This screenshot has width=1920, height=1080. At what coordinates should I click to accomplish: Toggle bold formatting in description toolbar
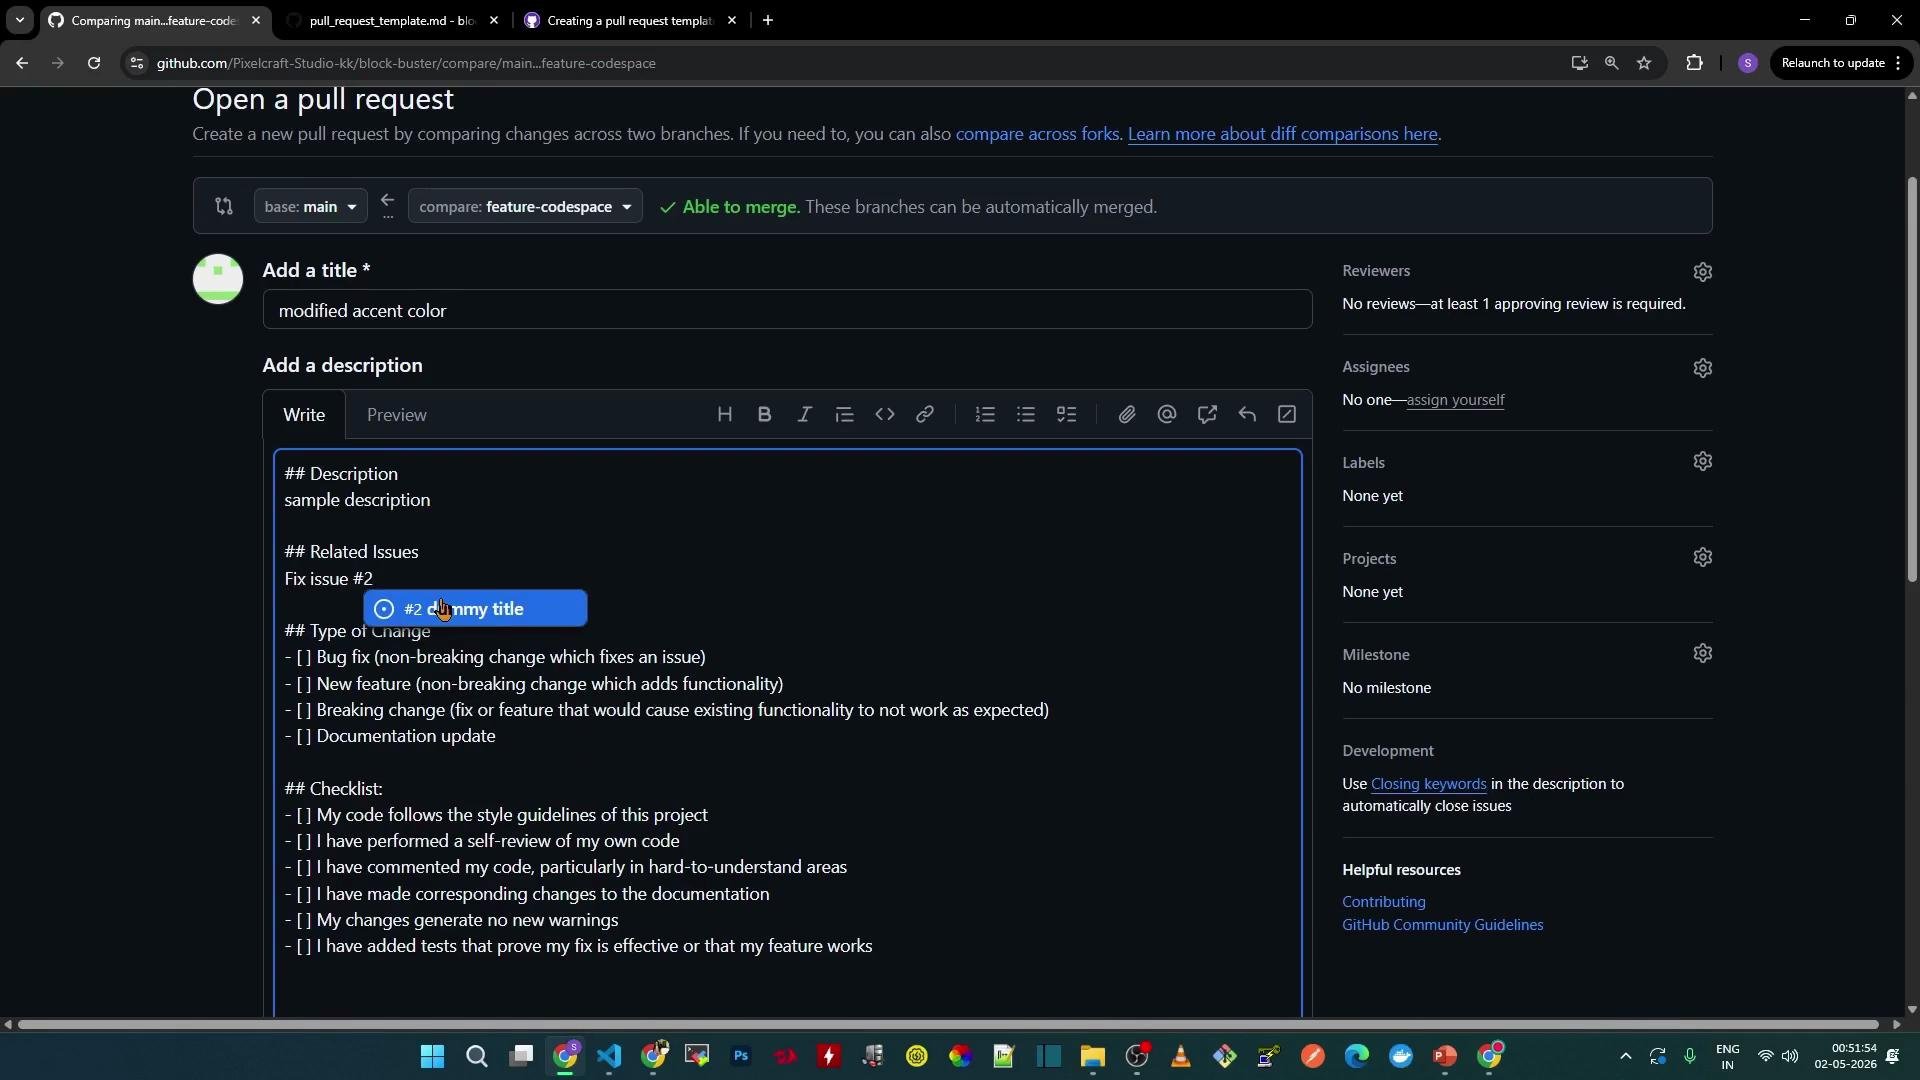coord(765,415)
